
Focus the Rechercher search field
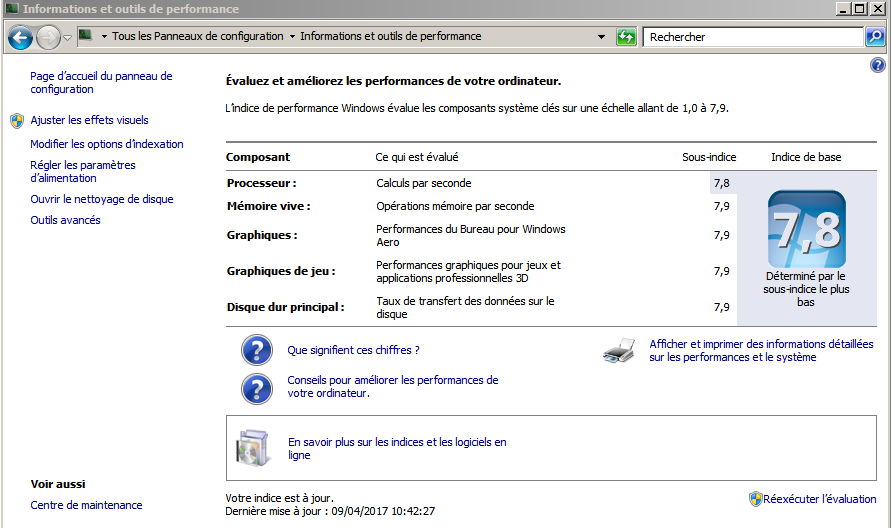(753, 37)
